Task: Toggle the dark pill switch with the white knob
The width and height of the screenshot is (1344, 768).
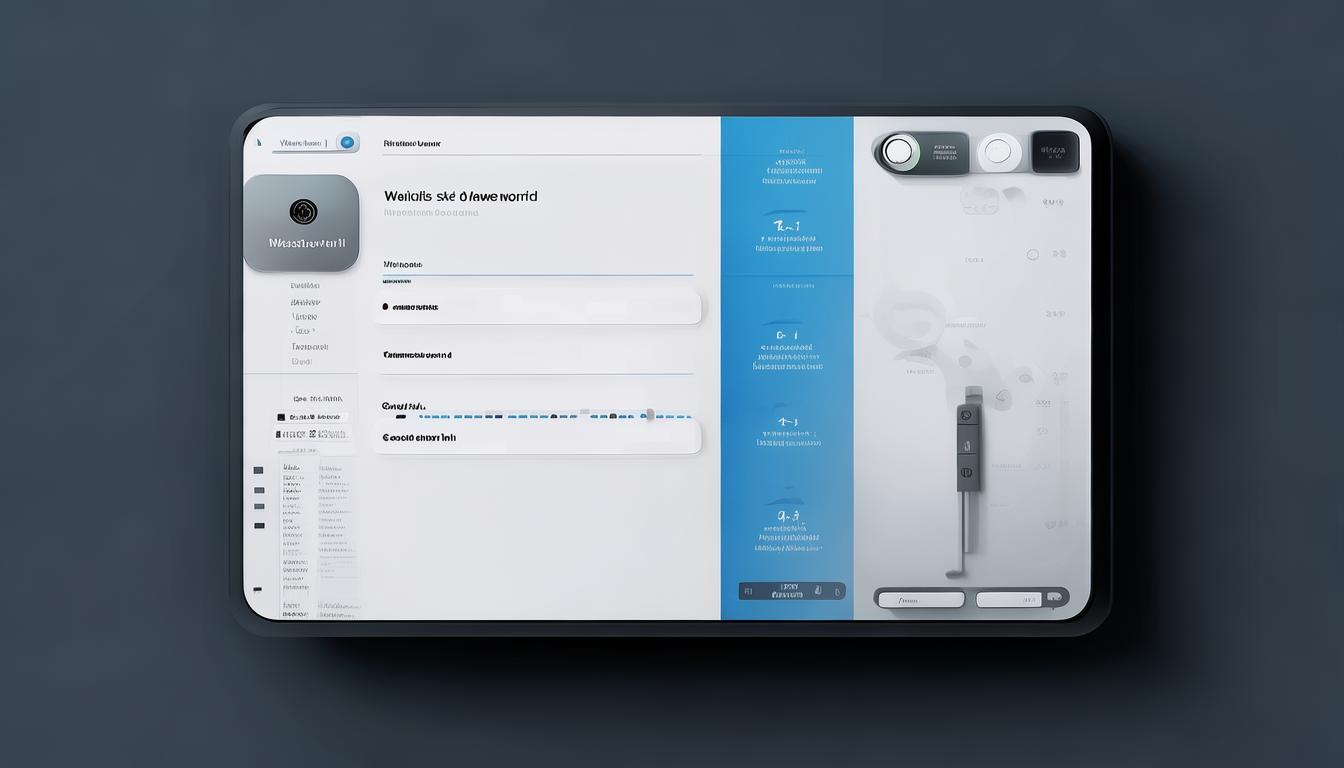Action: point(921,152)
